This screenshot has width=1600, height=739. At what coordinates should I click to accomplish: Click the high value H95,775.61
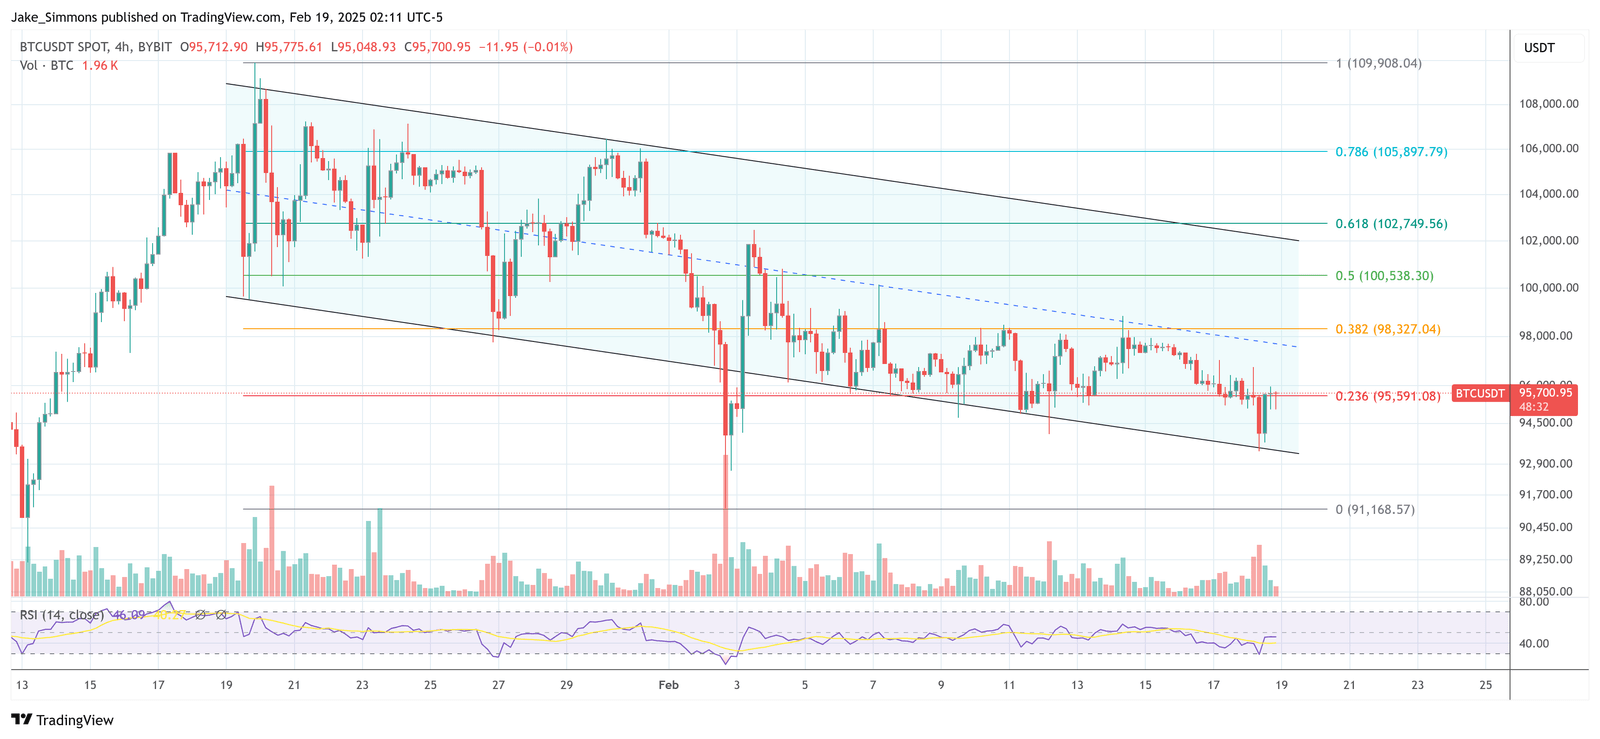click(289, 47)
